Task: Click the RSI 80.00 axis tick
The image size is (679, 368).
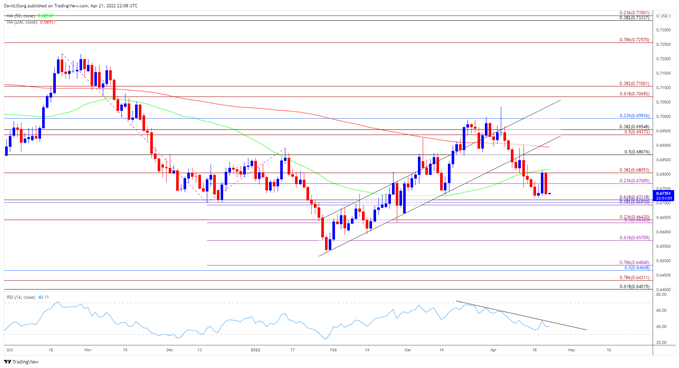Action: (661, 294)
